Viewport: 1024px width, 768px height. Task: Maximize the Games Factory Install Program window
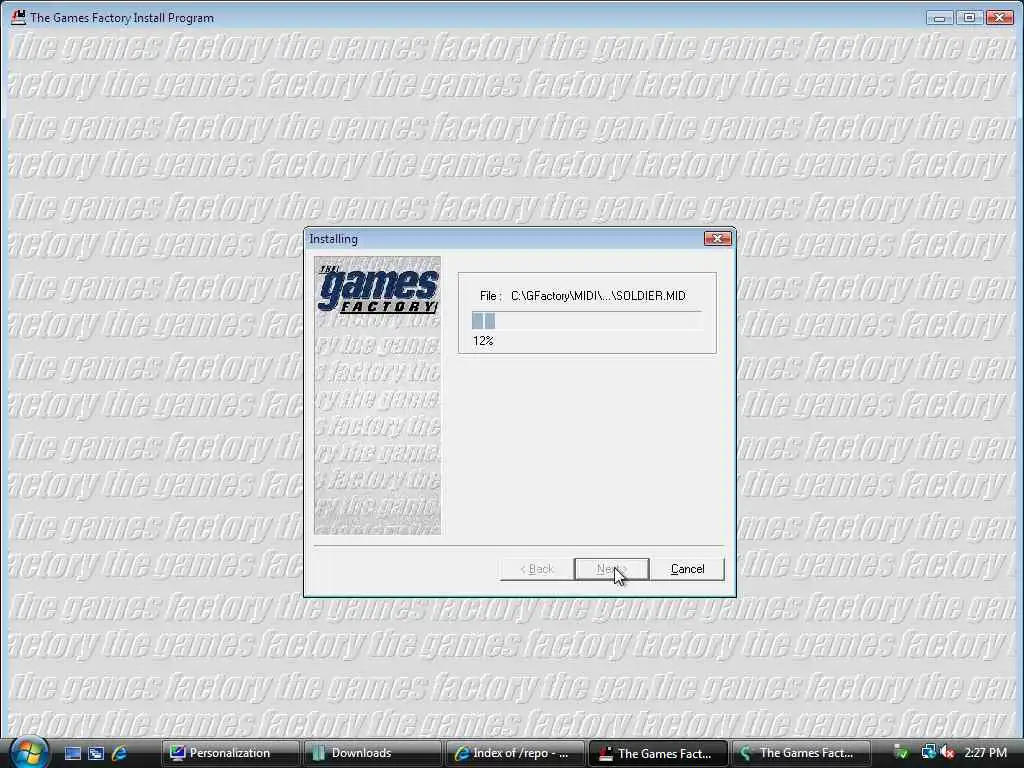[969, 18]
